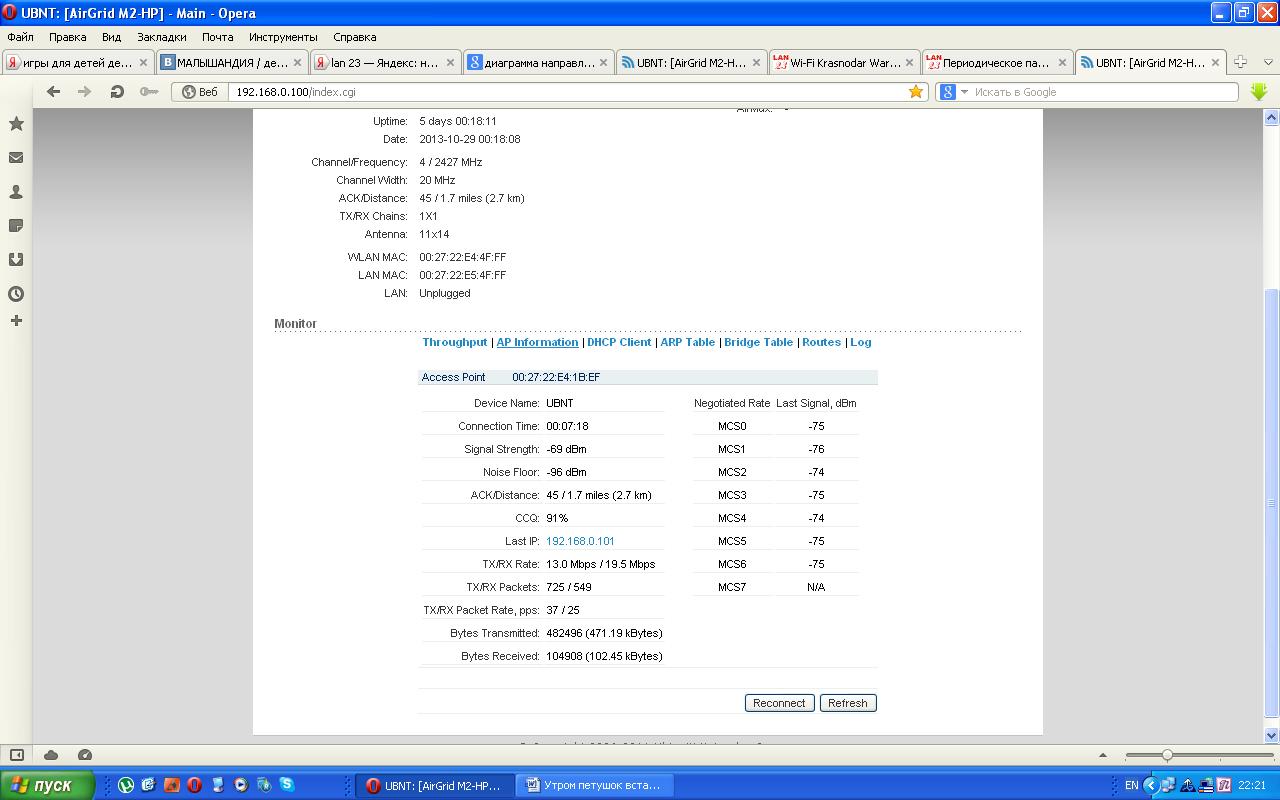Close the Wi-Fi Krasnodar tab
Image resolution: width=1280 pixels, height=800 pixels.
(x=909, y=62)
